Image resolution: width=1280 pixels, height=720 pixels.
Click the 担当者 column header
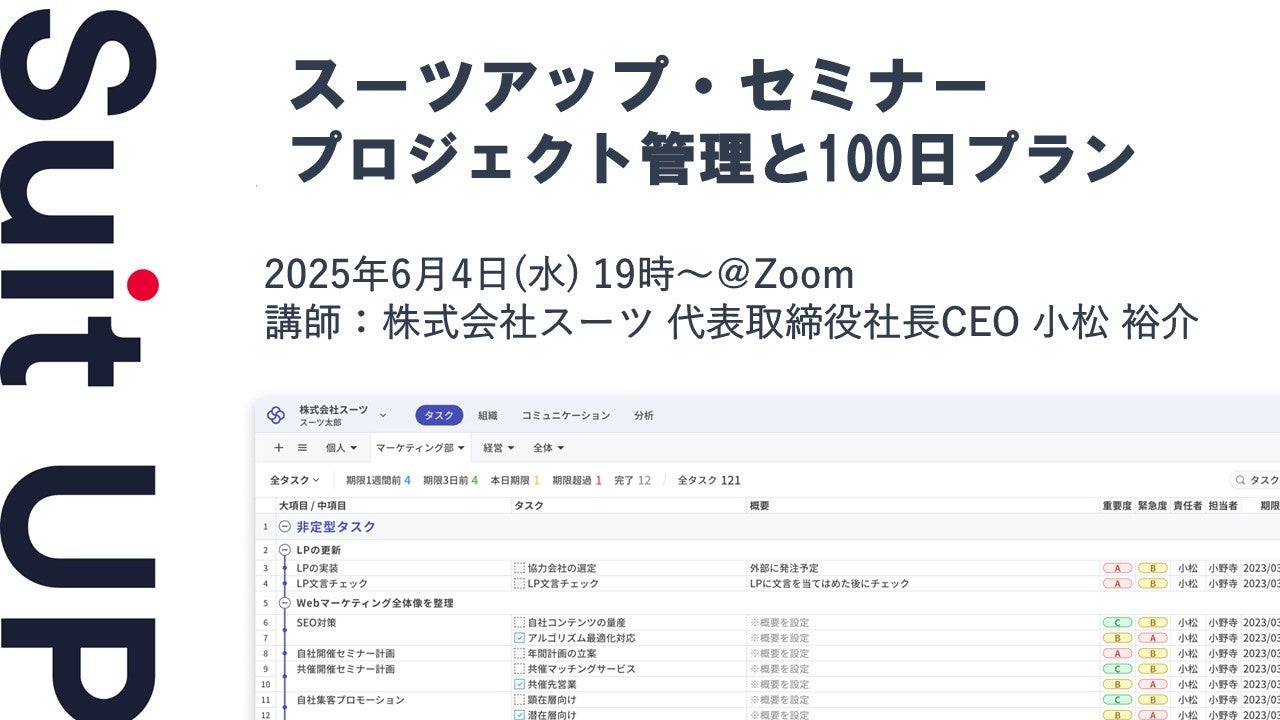(x=1223, y=506)
